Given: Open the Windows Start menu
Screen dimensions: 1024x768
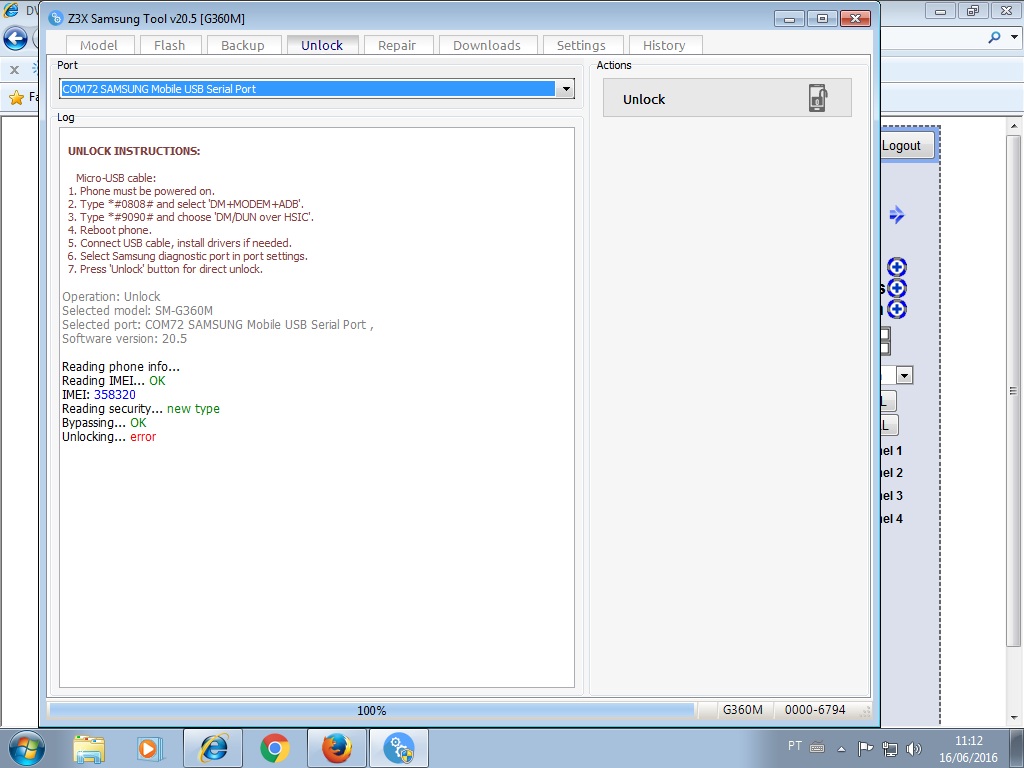Looking at the screenshot, I should coord(27,748).
